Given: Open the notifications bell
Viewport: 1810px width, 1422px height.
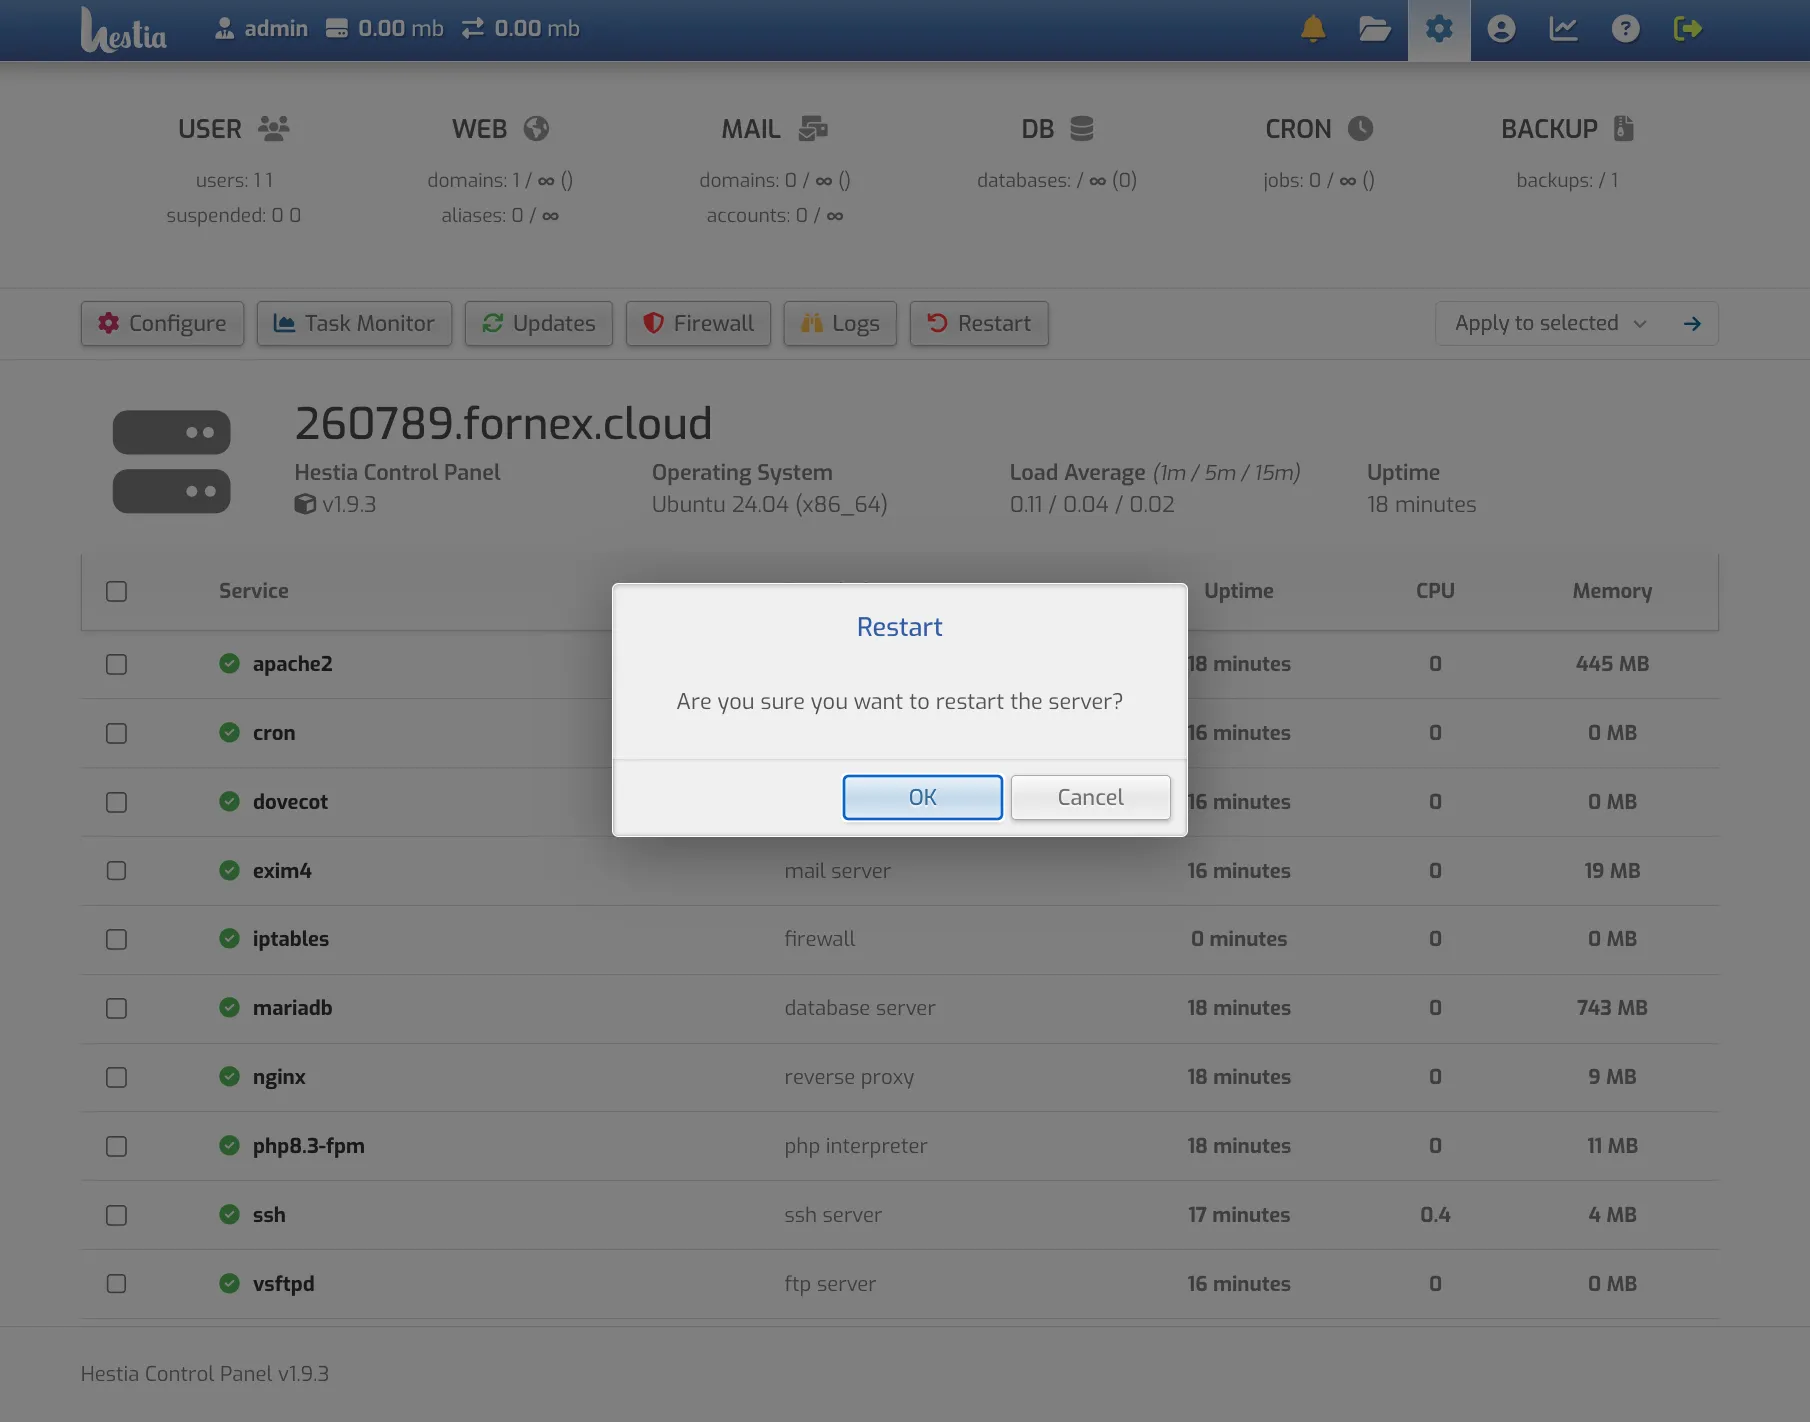Looking at the screenshot, I should coord(1313,29).
